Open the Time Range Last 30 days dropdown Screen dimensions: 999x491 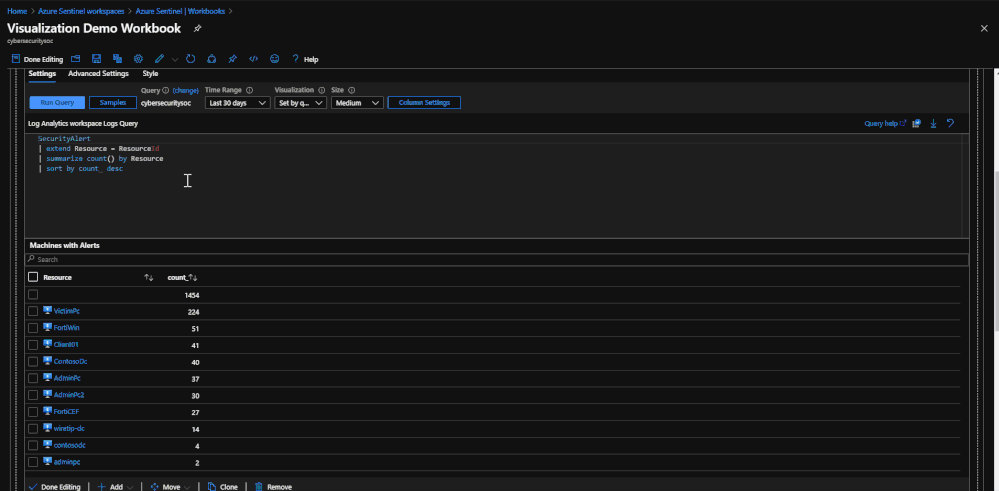click(x=238, y=103)
